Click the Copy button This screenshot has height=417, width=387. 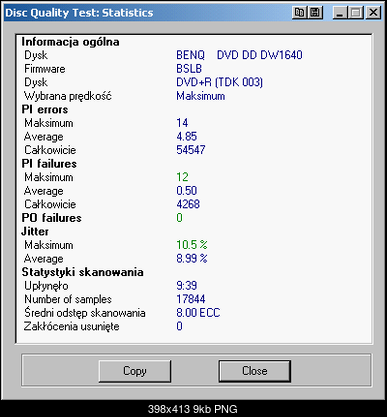pyautogui.click(x=135, y=371)
